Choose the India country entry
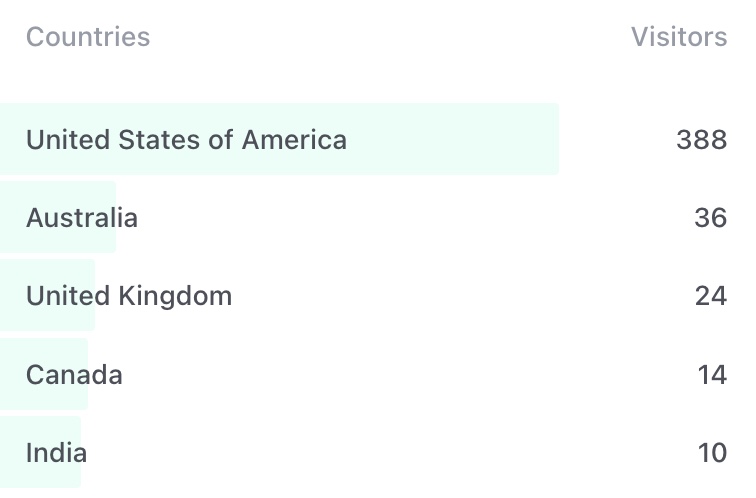756x498 pixels. 56,453
